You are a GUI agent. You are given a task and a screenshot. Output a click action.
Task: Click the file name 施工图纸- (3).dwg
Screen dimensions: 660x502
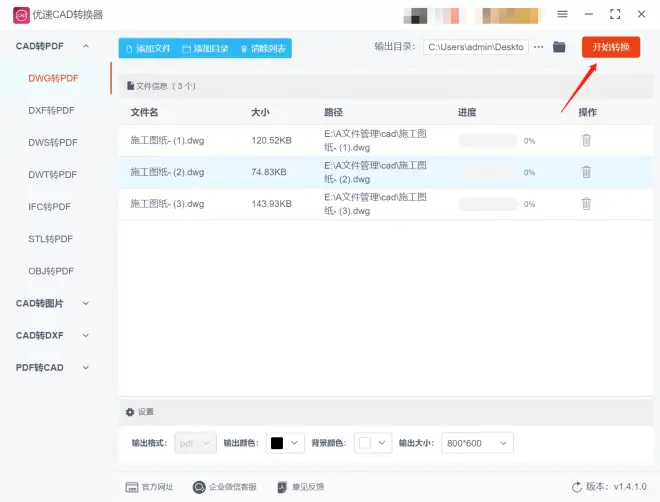(168, 204)
